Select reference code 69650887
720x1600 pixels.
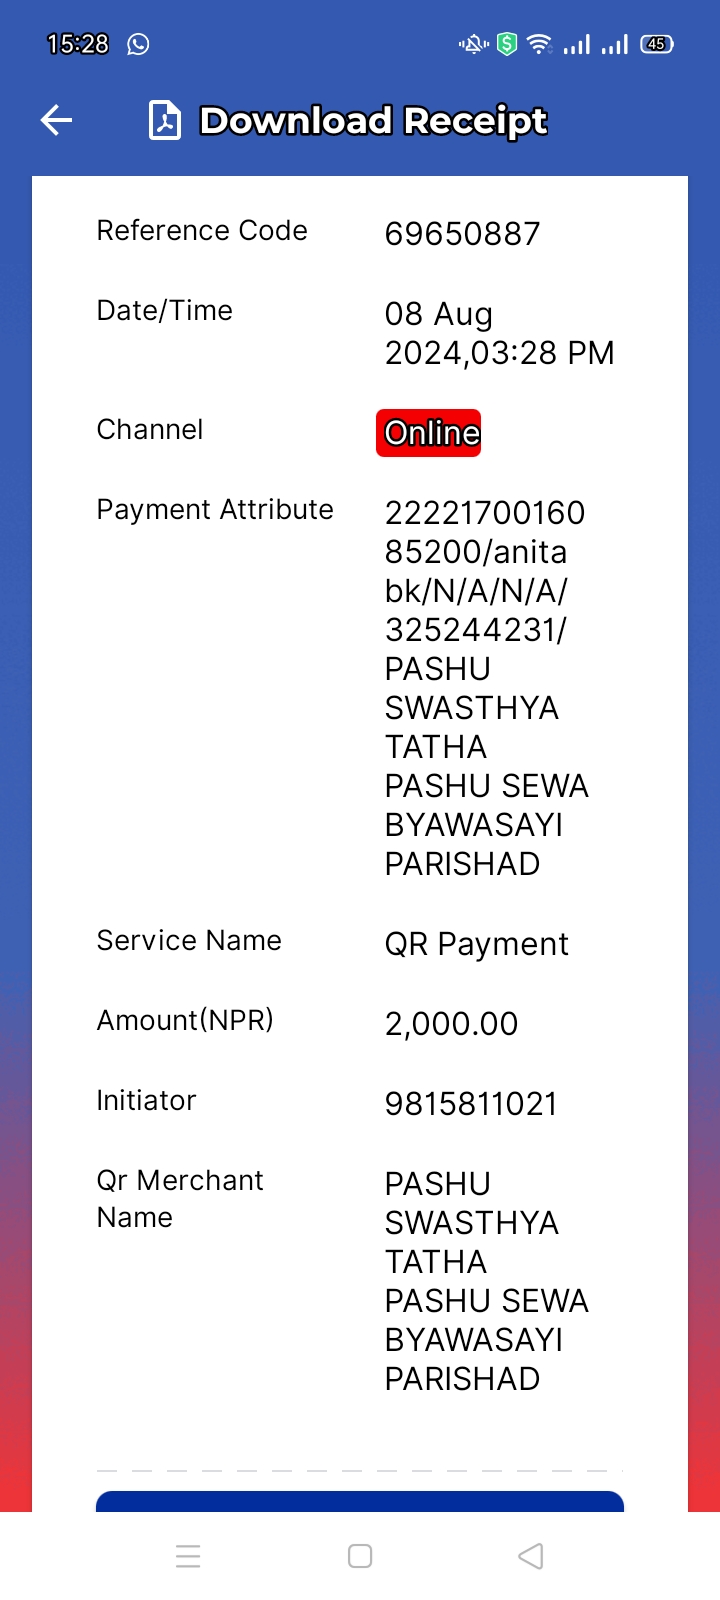(x=463, y=234)
